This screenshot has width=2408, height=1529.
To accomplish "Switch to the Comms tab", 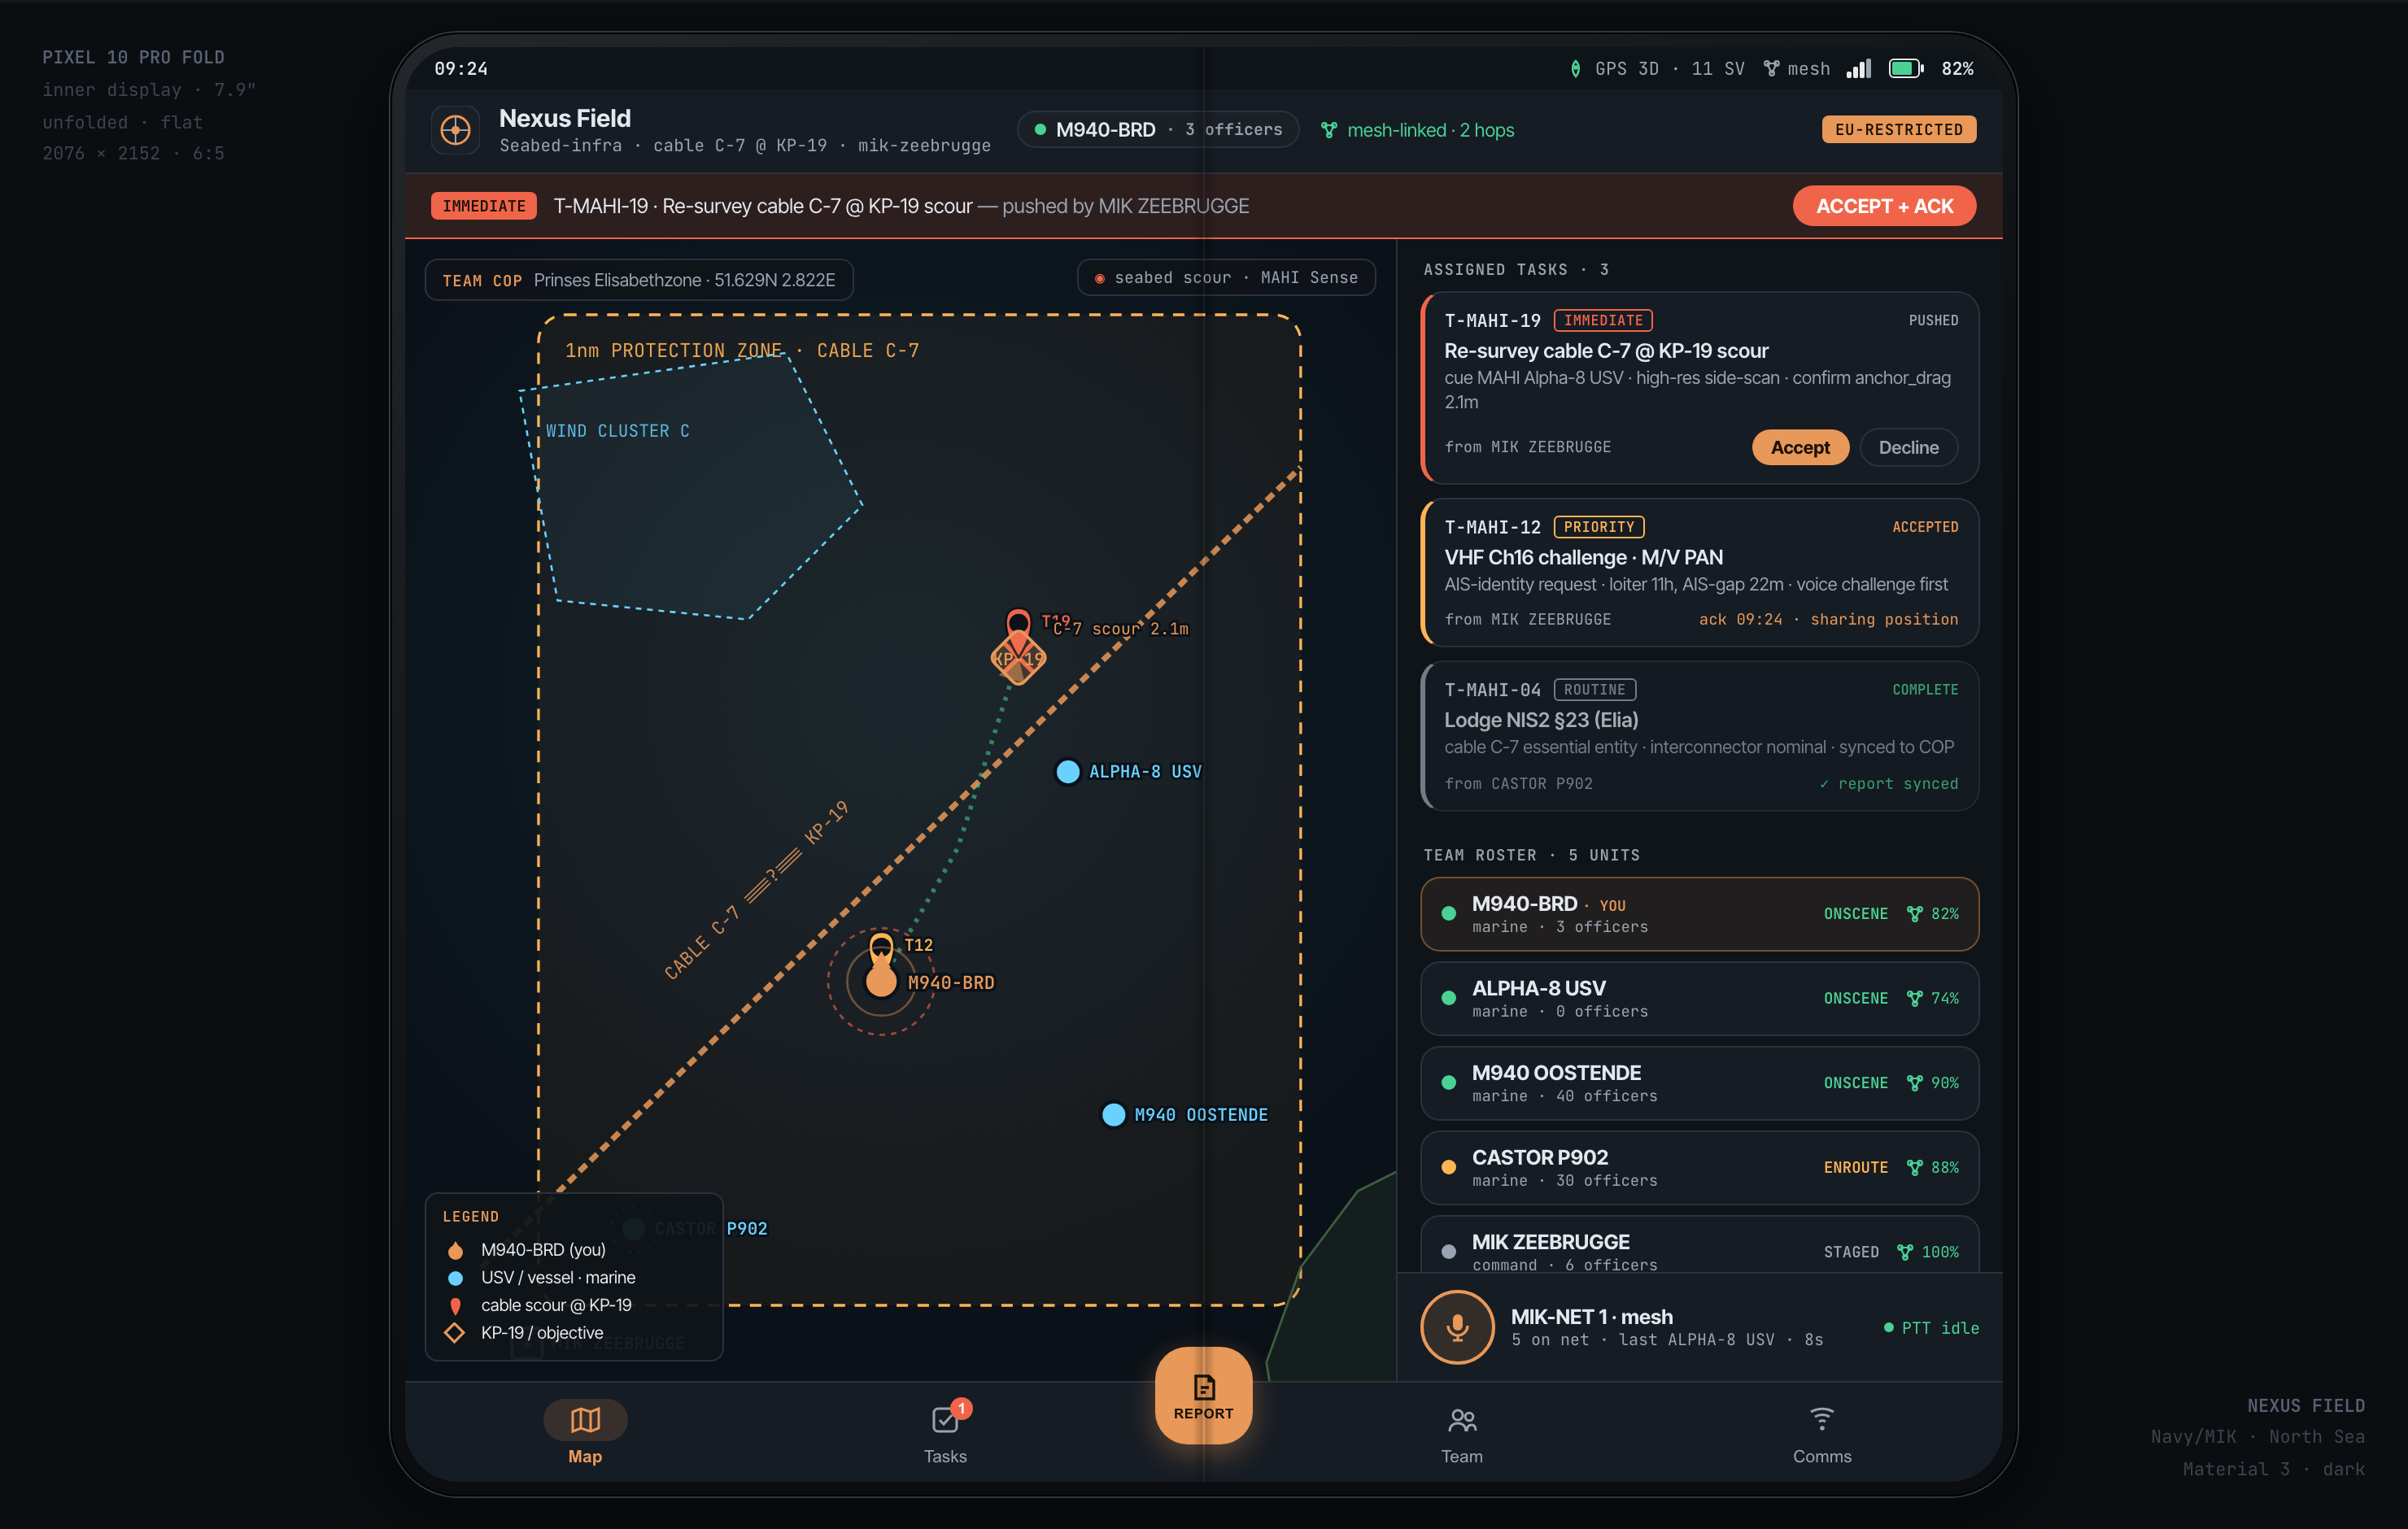I will tap(1821, 1432).
